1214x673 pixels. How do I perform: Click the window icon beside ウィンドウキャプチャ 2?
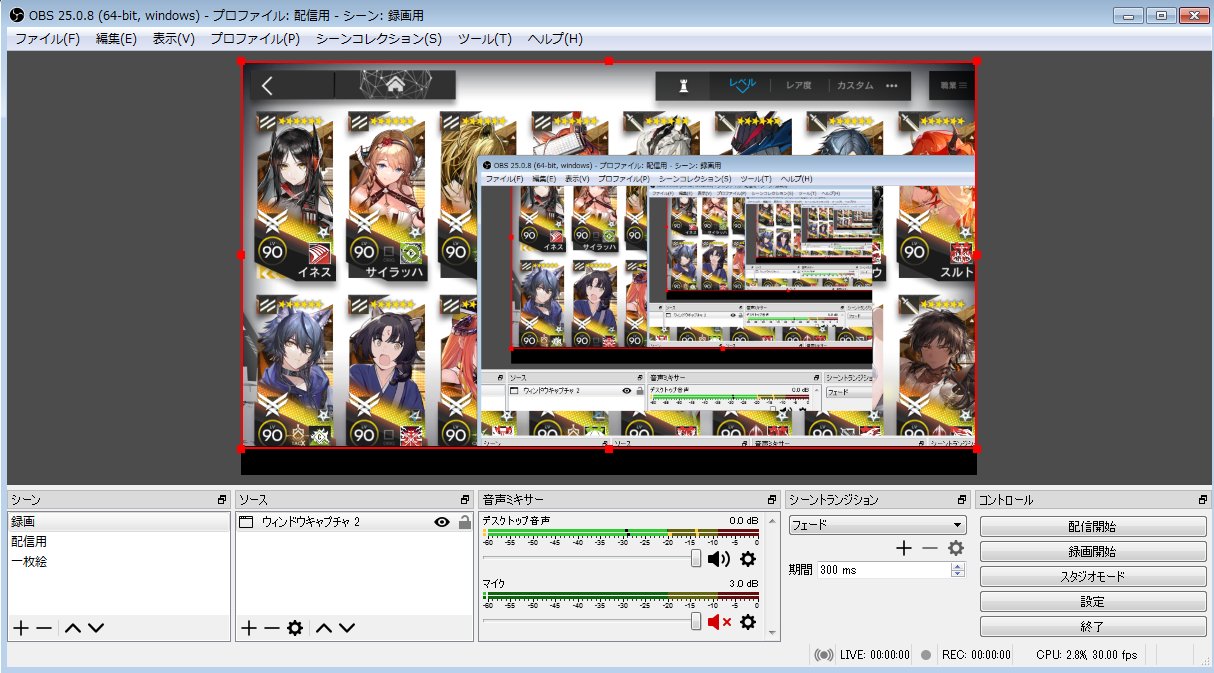[247, 522]
